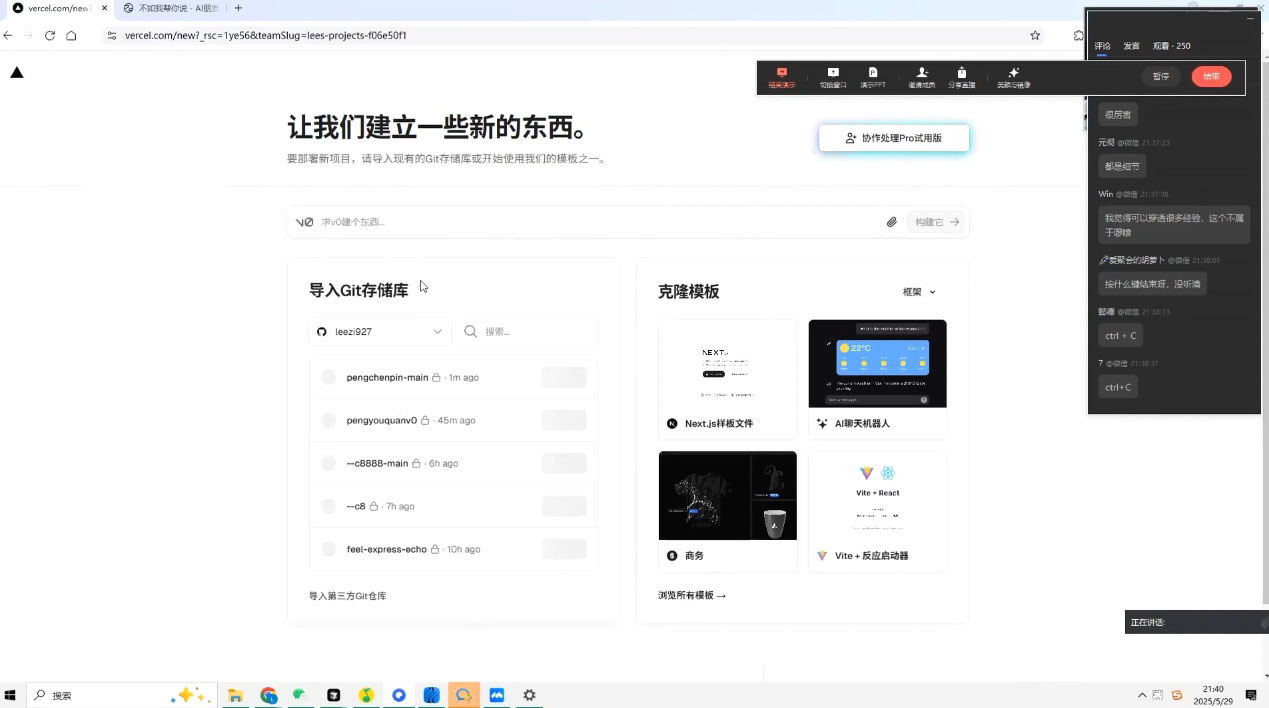Switch to the 发言 tab in live panel
This screenshot has width=1269, height=708.
click(x=1131, y=45)
